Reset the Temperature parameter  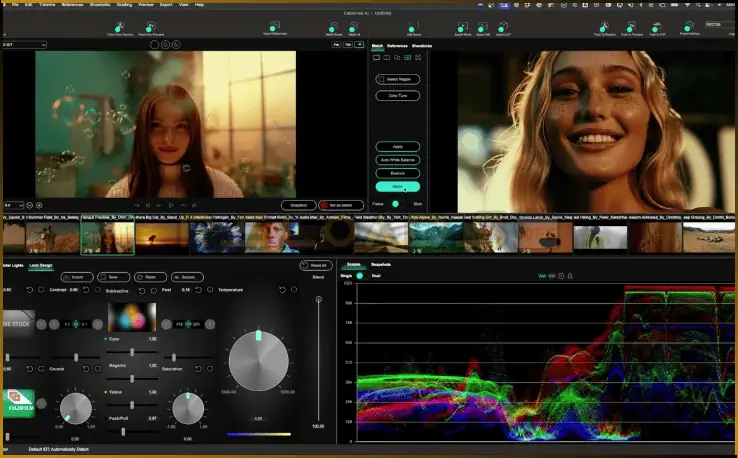tap(282, 290)
